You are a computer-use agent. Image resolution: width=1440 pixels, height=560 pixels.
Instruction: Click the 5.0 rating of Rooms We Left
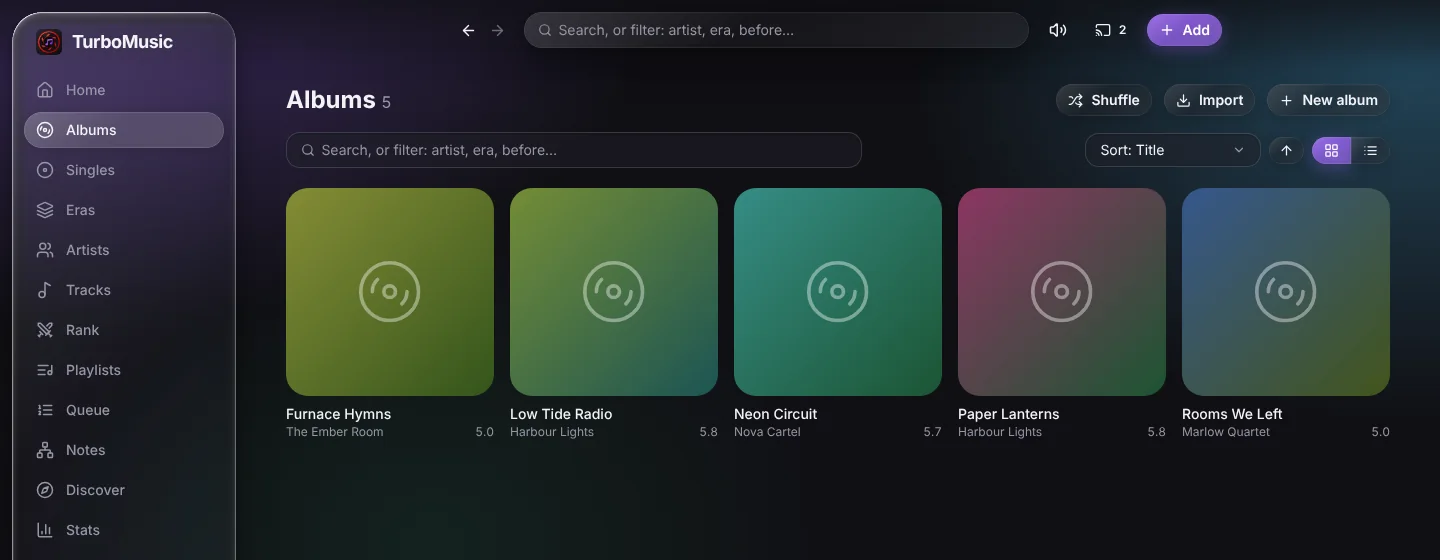(1380, 432)
